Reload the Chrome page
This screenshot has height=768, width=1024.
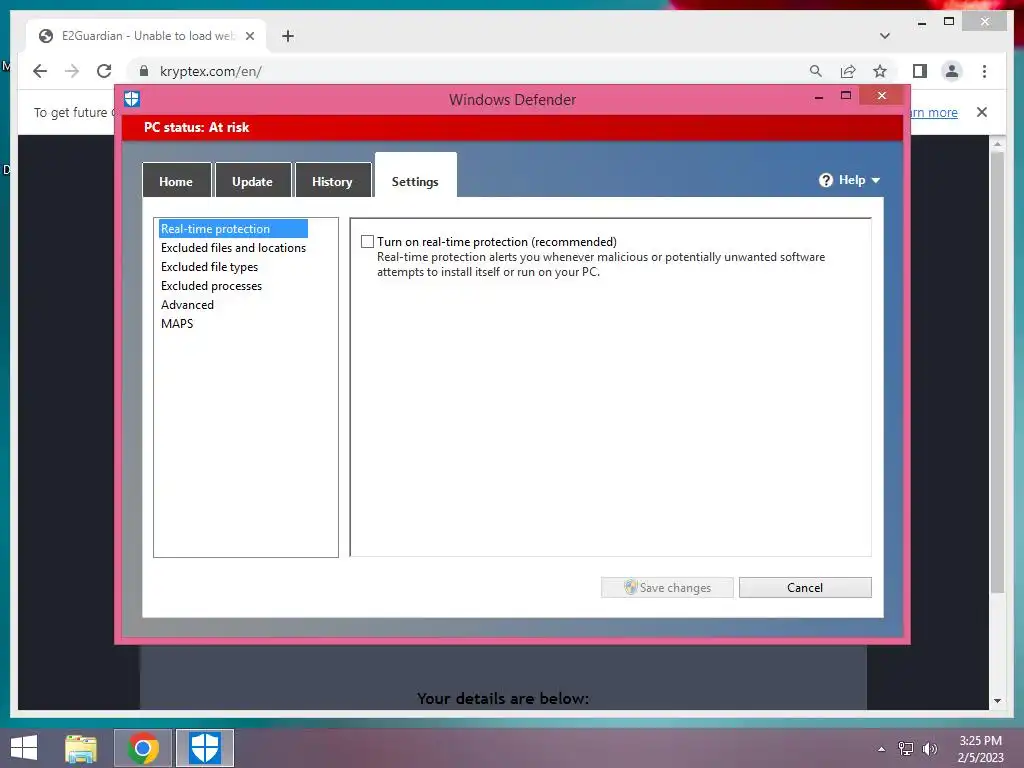click(x=104, y=71)
